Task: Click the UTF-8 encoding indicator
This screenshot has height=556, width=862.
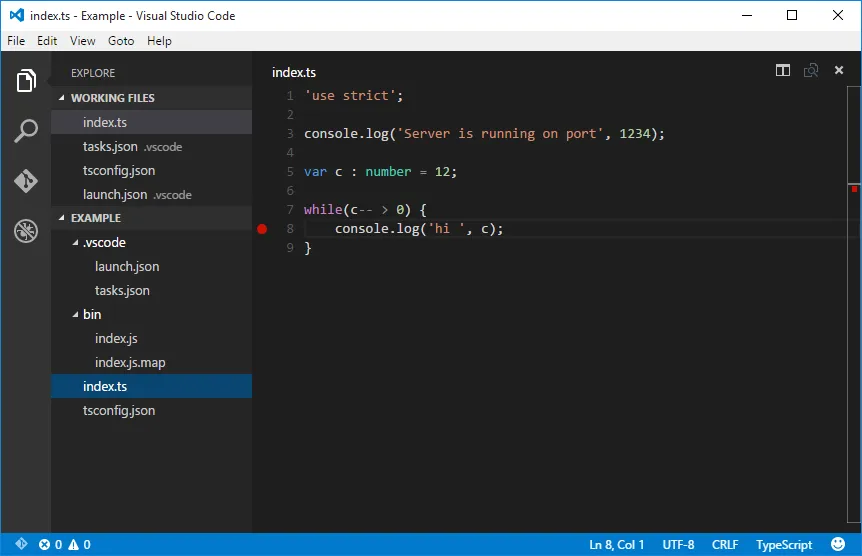Action: 677,544
